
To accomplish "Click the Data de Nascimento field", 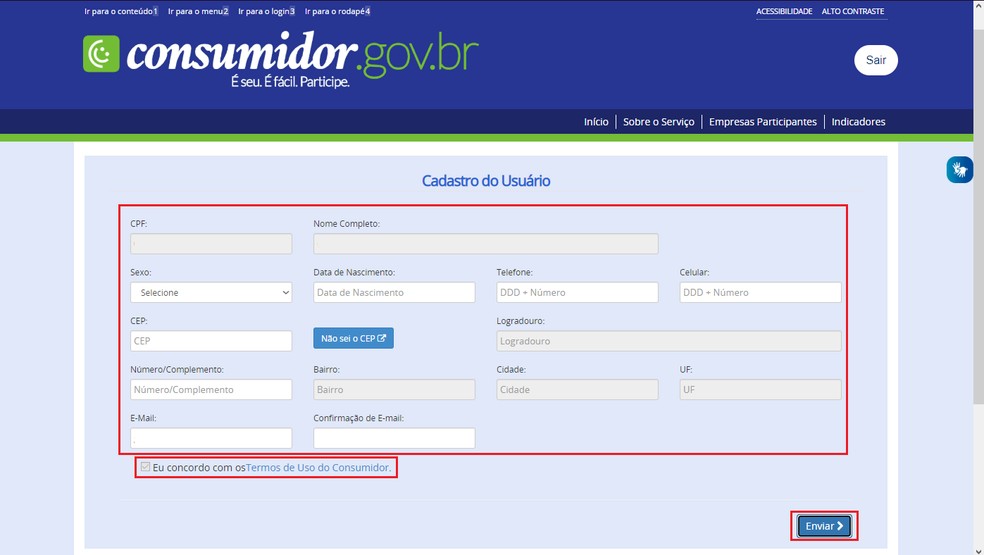I will pyautogui.click(x=394, y=293).
